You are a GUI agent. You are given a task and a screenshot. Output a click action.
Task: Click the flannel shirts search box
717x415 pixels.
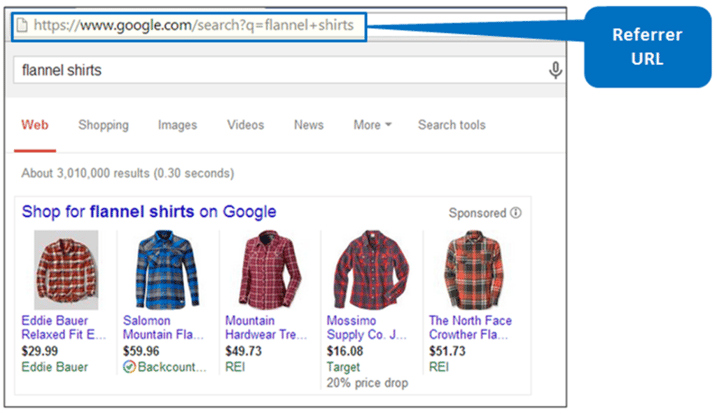point(288,70)
